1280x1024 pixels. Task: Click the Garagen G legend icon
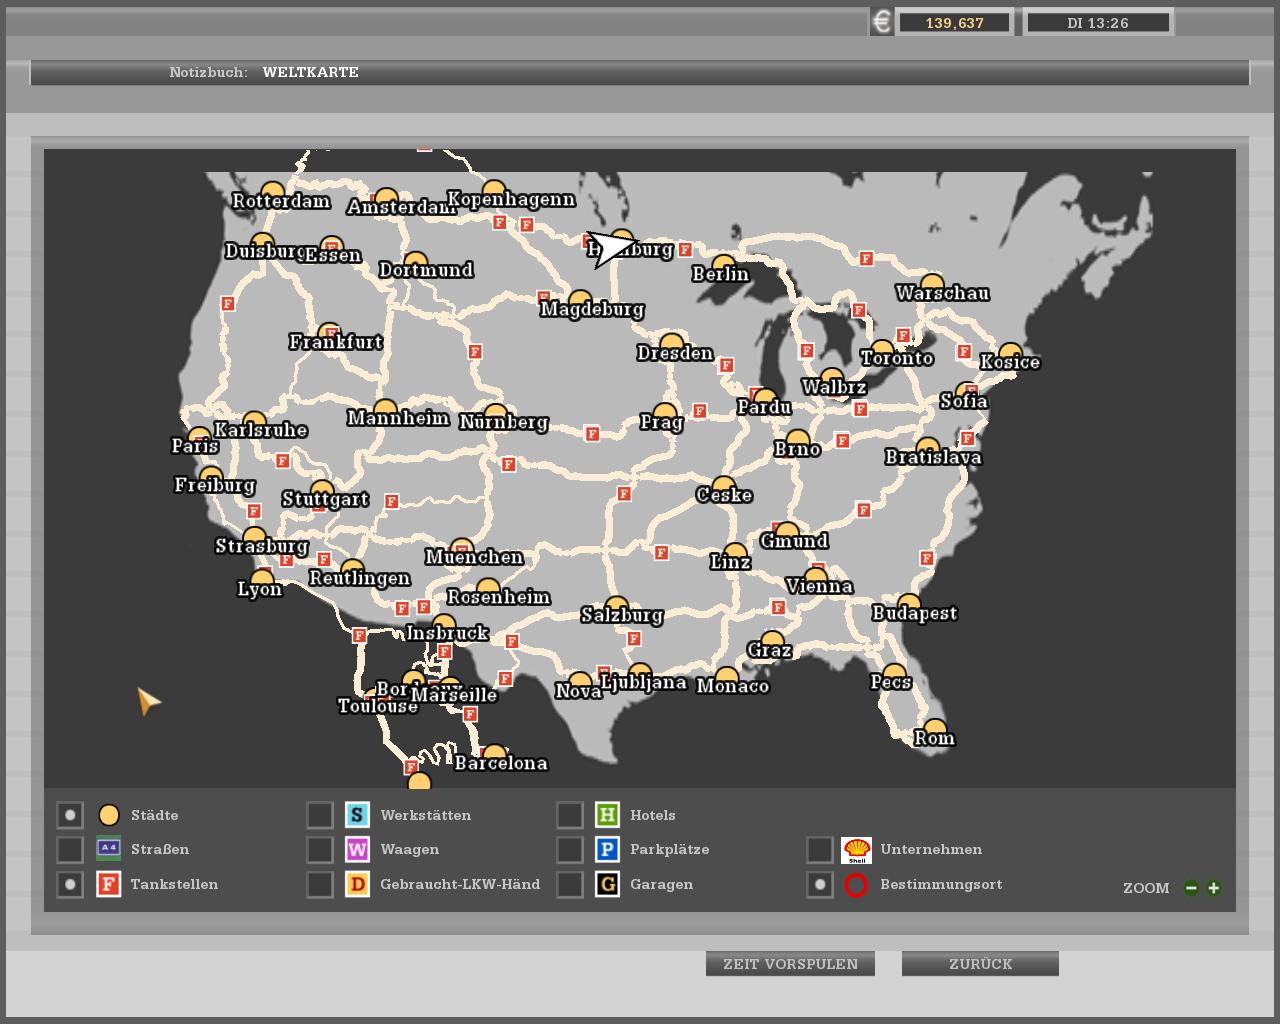coord(607,884)
